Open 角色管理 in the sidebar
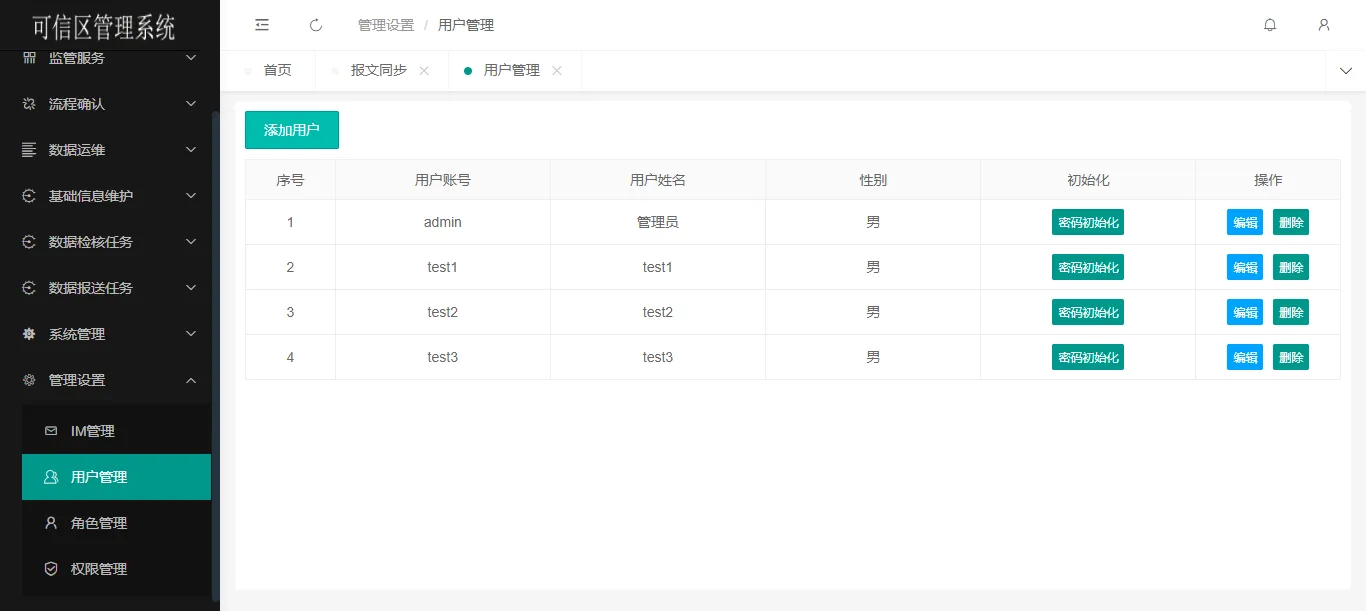Viewport: 1366px width, 611px height. click(x=99, y=523)
